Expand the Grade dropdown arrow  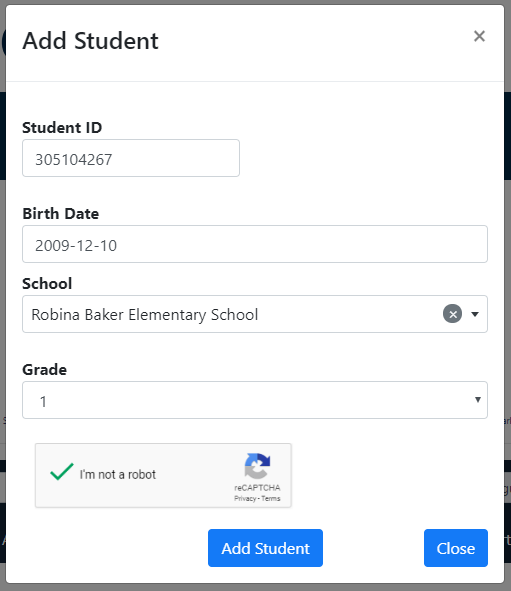click(x=477, y=400)
